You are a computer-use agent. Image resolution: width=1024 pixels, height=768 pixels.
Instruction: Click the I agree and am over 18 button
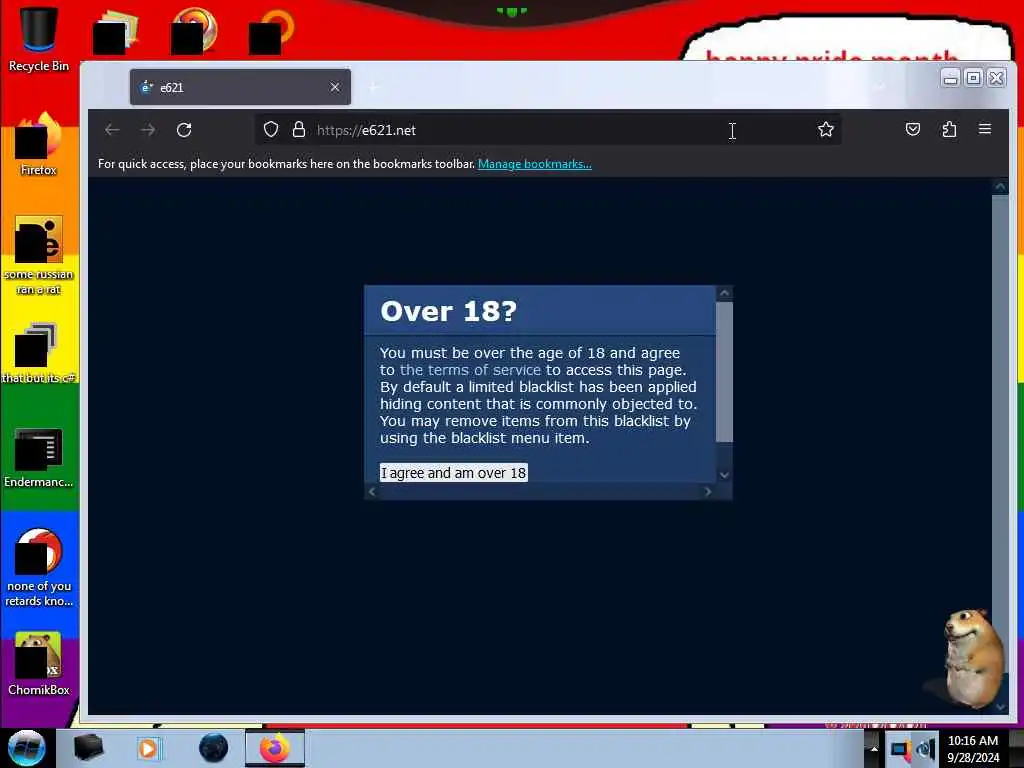tap(454, 473)
